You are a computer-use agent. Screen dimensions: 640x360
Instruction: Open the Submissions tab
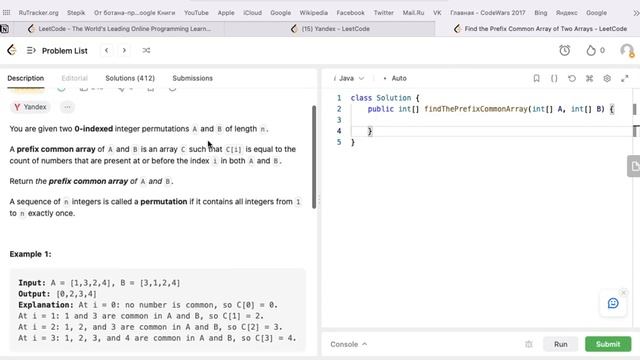coord(192,78)
